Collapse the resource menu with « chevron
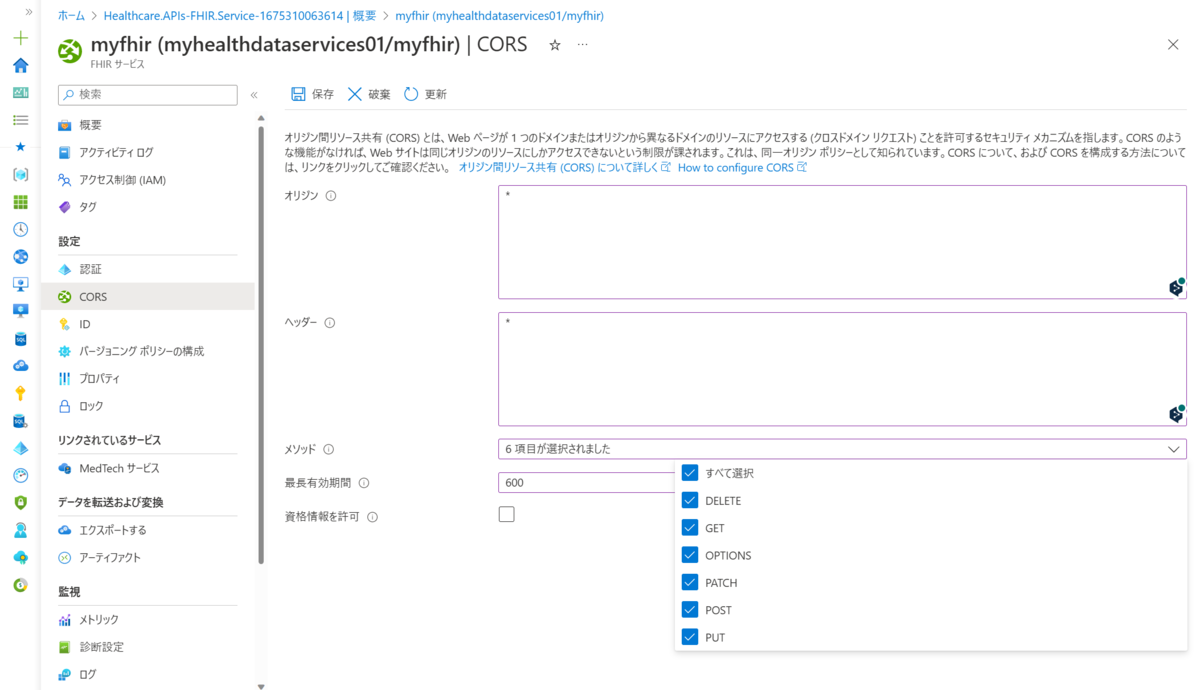This screenshot has width=1200, height=690. 254,95
